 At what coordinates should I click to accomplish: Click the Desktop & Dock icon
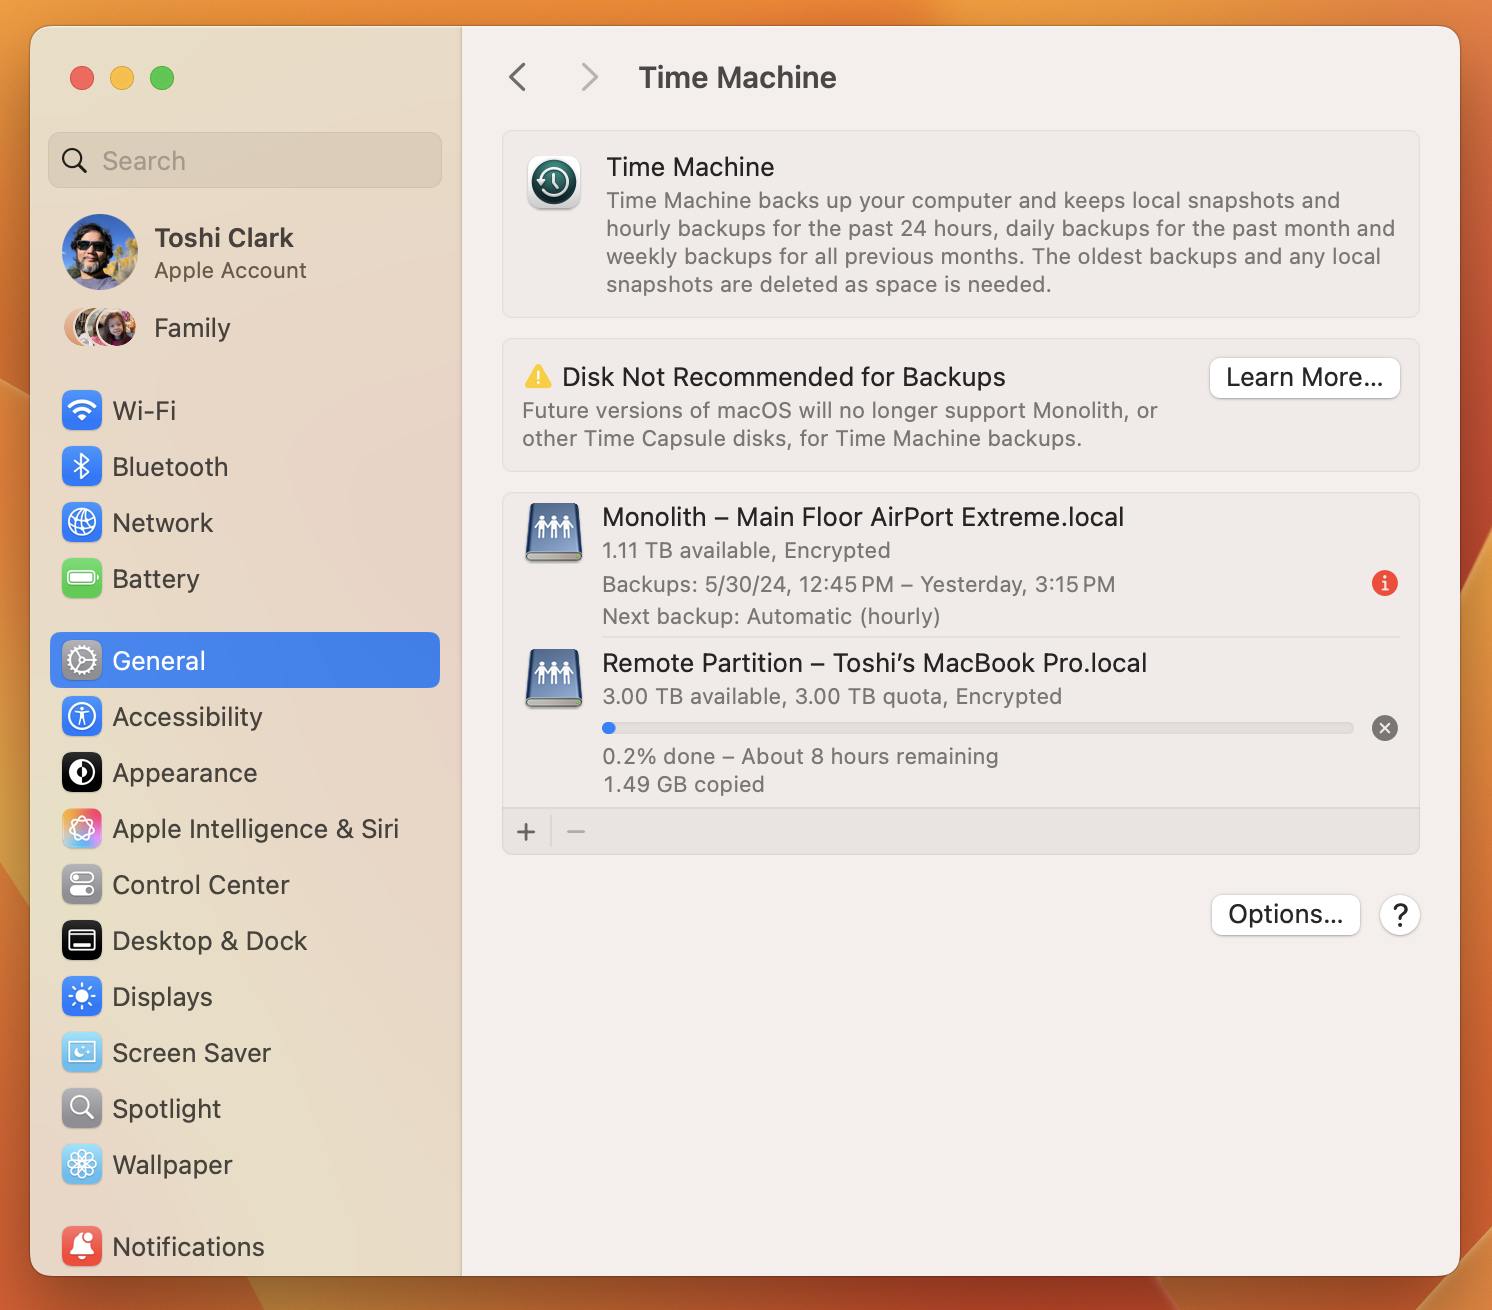[82, 940]
